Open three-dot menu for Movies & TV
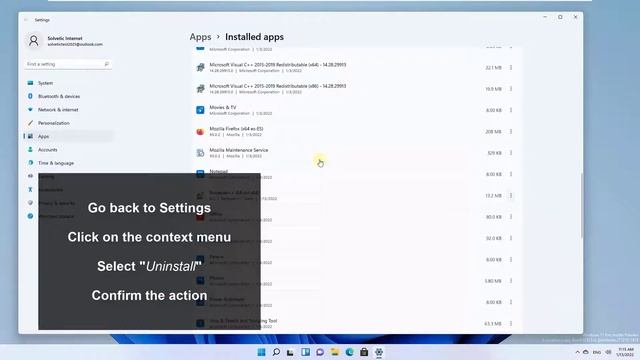 pos(511,110)
